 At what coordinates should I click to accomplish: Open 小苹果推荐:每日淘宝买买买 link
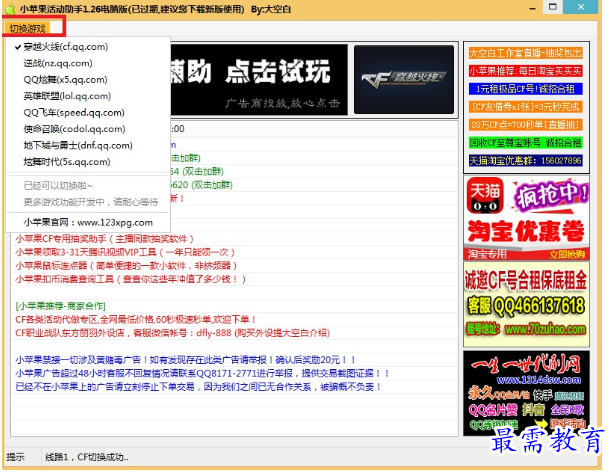(x=525, y=71)
